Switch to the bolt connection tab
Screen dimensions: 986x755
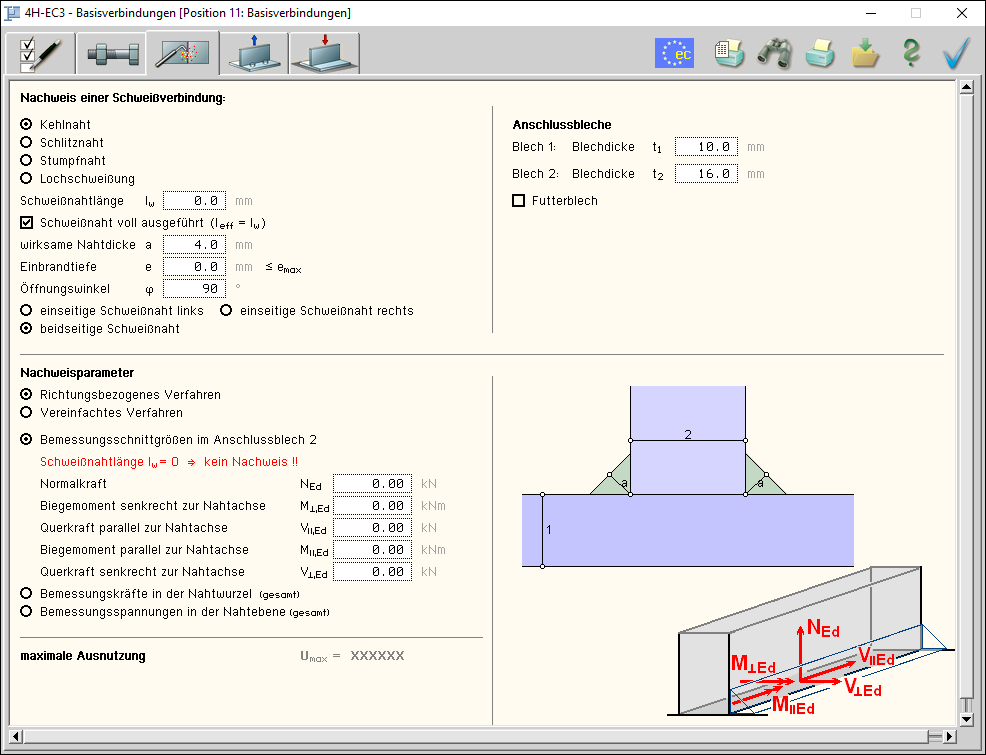pos(110,54)
